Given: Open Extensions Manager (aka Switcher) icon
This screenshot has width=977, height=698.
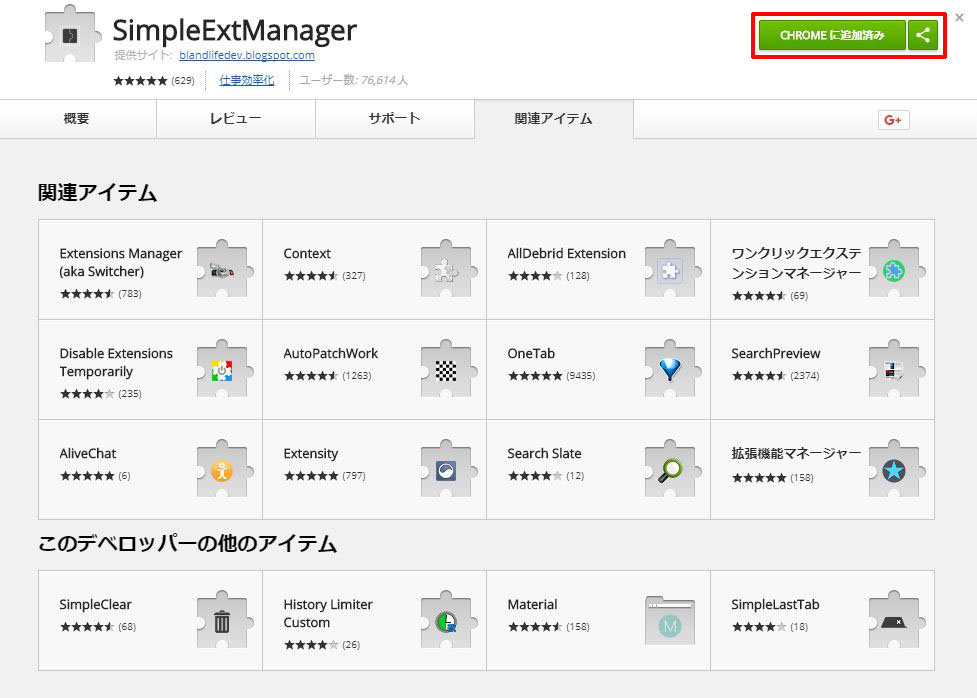Looking at the screenshot, I should pos(224,269).
